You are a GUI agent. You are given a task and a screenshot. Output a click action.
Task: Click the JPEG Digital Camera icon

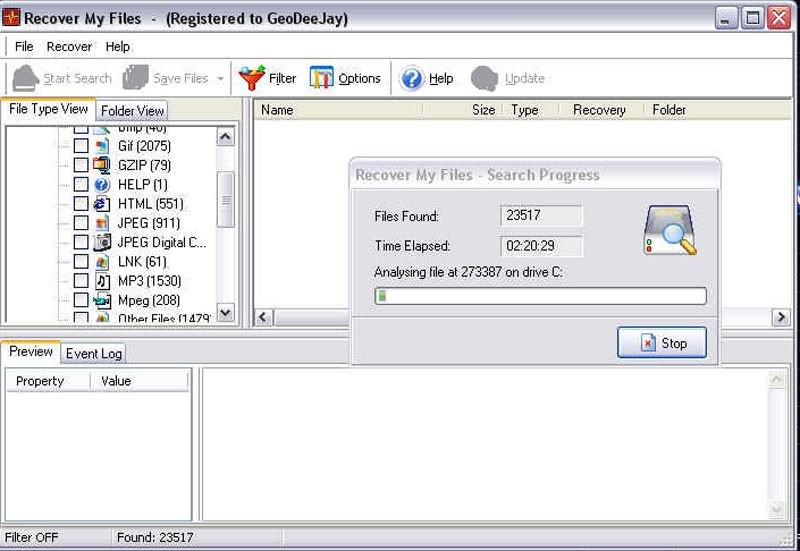[x=102, y=242]
